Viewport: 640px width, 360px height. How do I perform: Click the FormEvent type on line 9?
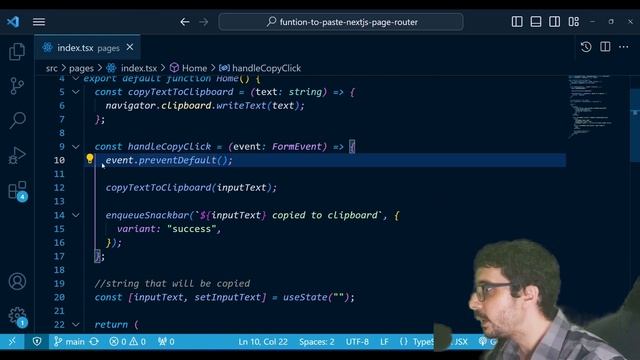297,147
